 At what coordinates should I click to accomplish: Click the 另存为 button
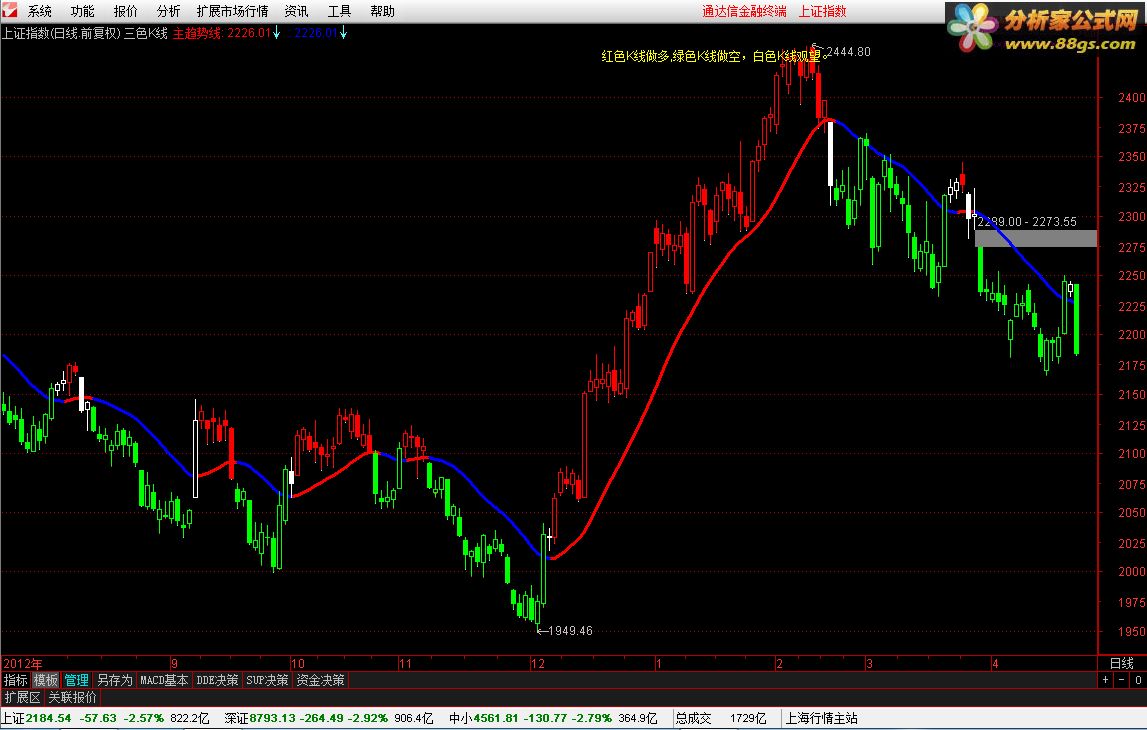coord(114,680)
